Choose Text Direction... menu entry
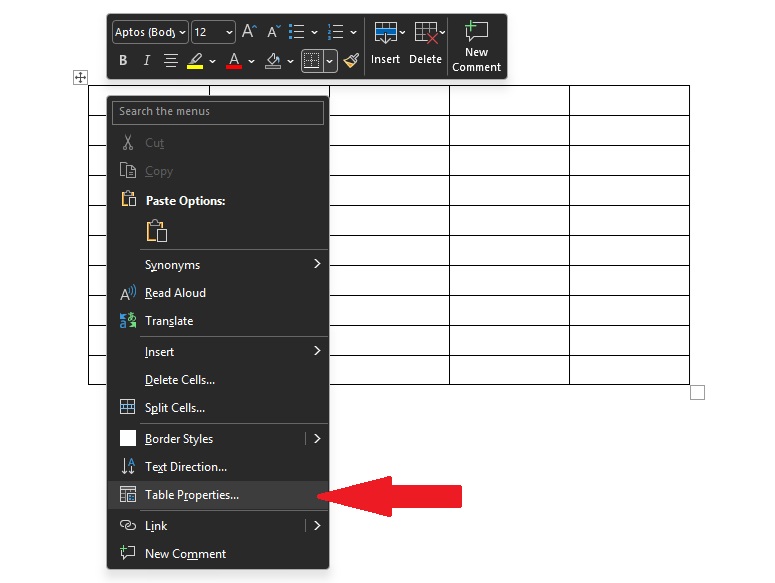The height and width of the screenshot is (583, 775). (x=218, y=467)
